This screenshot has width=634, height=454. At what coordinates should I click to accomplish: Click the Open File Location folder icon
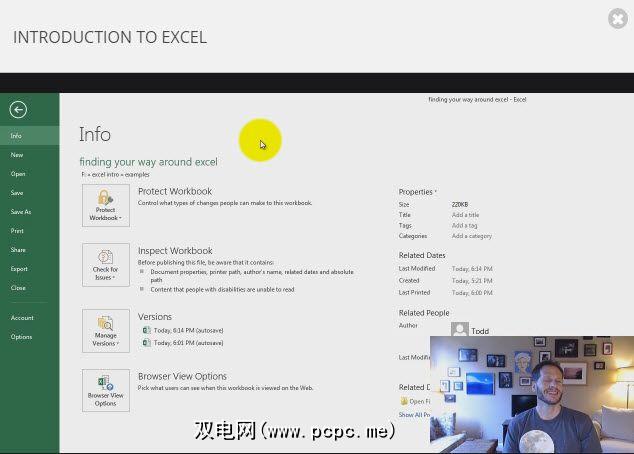[404, 401]
